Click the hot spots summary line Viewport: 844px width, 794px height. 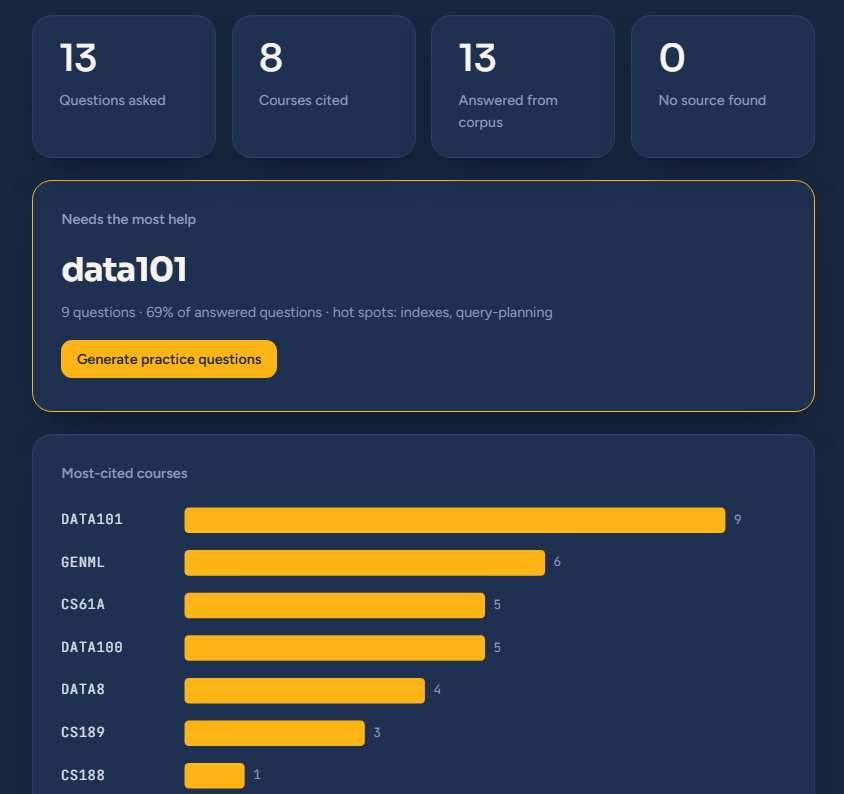[x=307, y=312]
